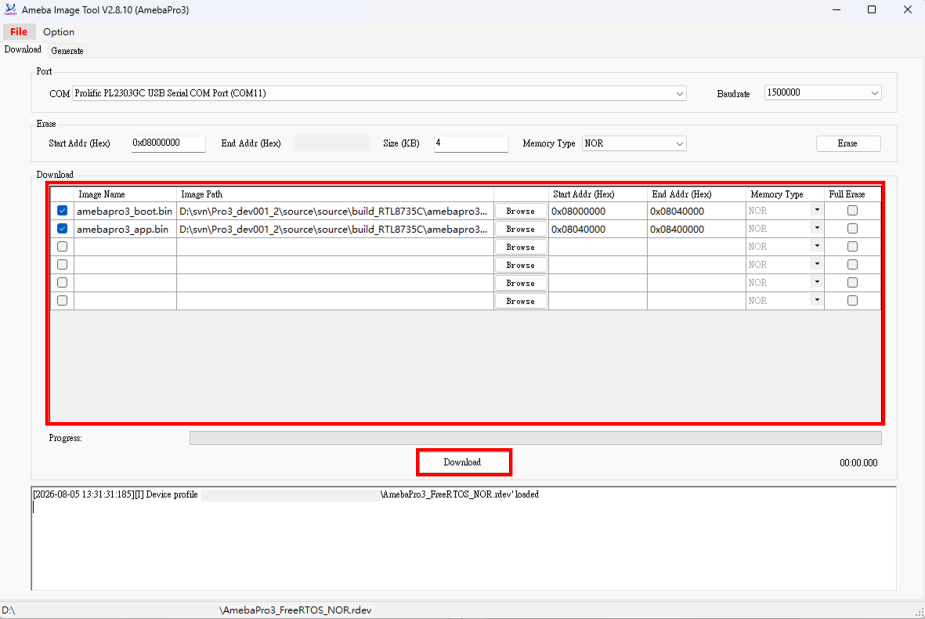This screenshot has width=925, height=619.
Task: Check the fifth image row checkbox
Action: 62,283
